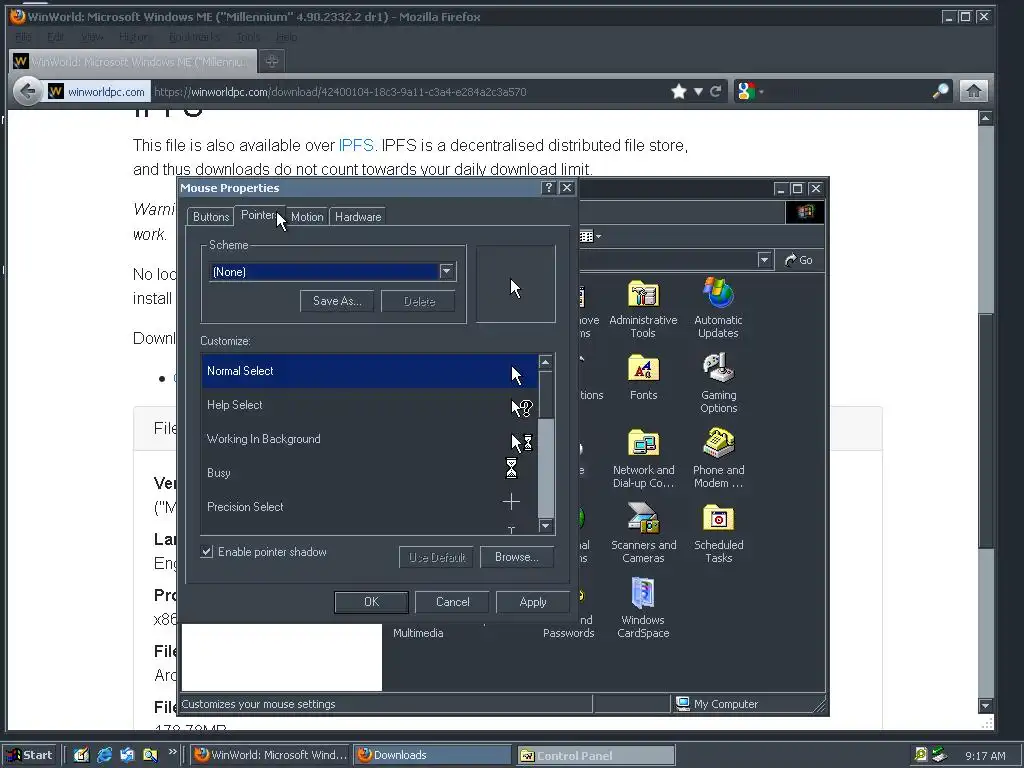Select Working In Background pointer row
1024x768 pixels.
(x=370, y=439)
